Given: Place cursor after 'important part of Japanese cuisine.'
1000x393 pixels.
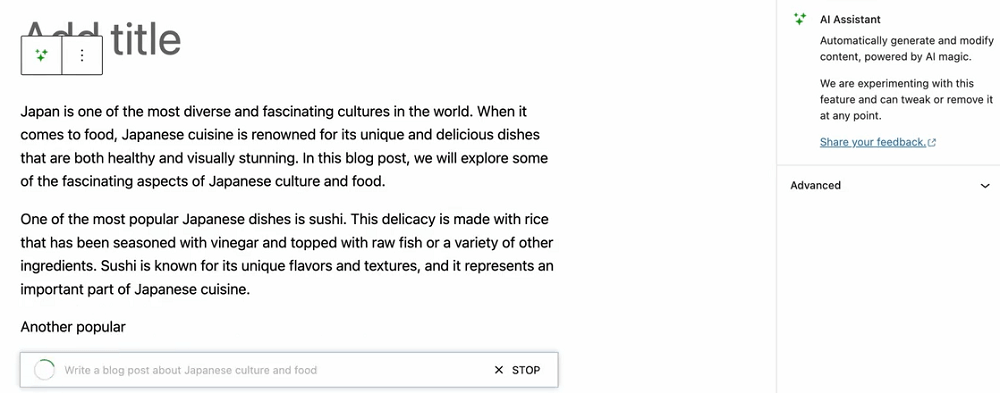Looking at the screenshot, I should point(251,290).
